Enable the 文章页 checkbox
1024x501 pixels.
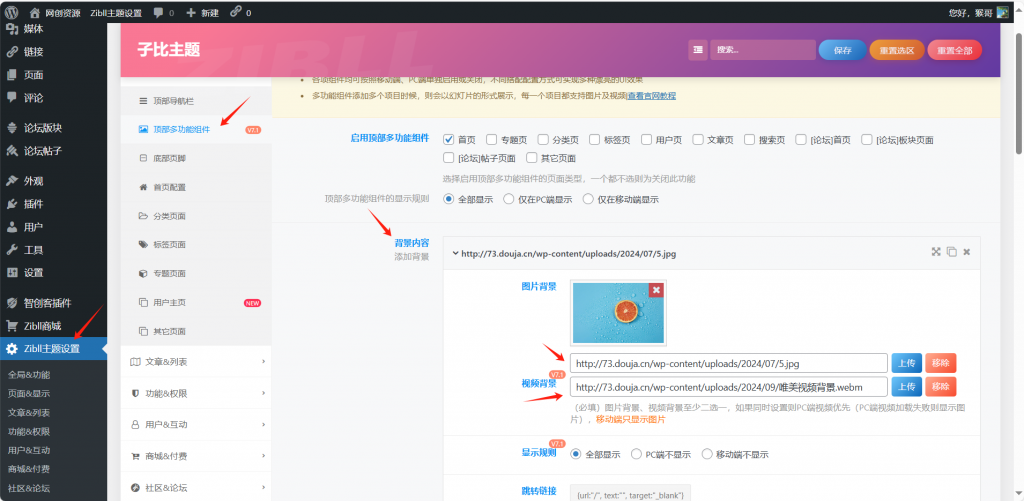pyautogui.click(x=698, y=139)
